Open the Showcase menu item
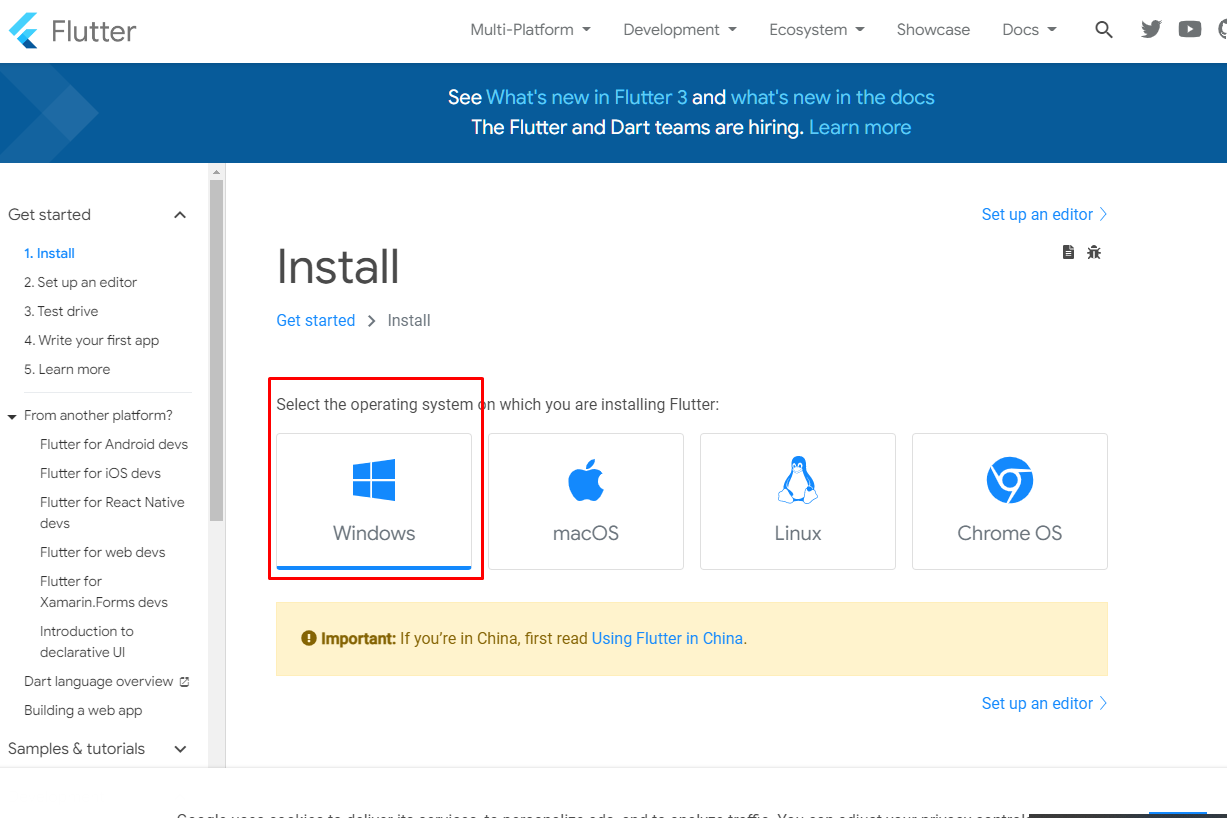Image resolution: width=1227 pixels, height=818 pixels. click(933, 30)
